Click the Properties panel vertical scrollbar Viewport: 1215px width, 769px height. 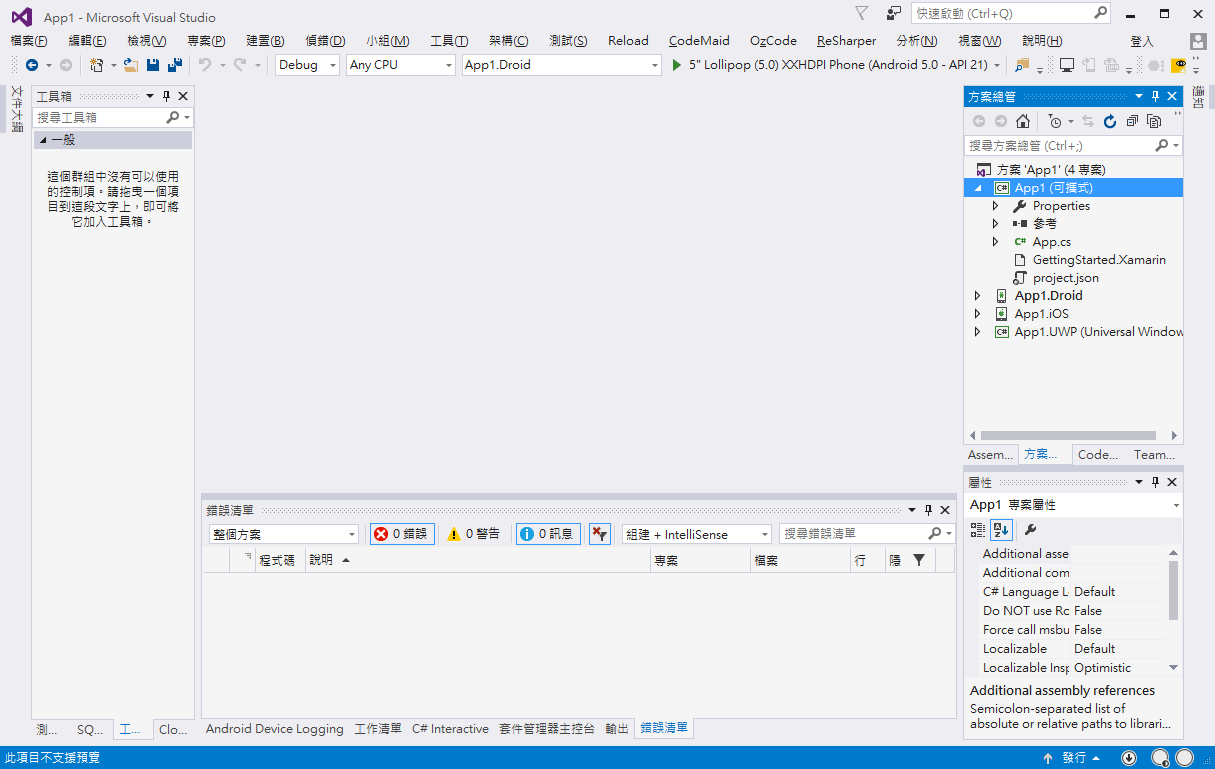tap(1173, 590)
